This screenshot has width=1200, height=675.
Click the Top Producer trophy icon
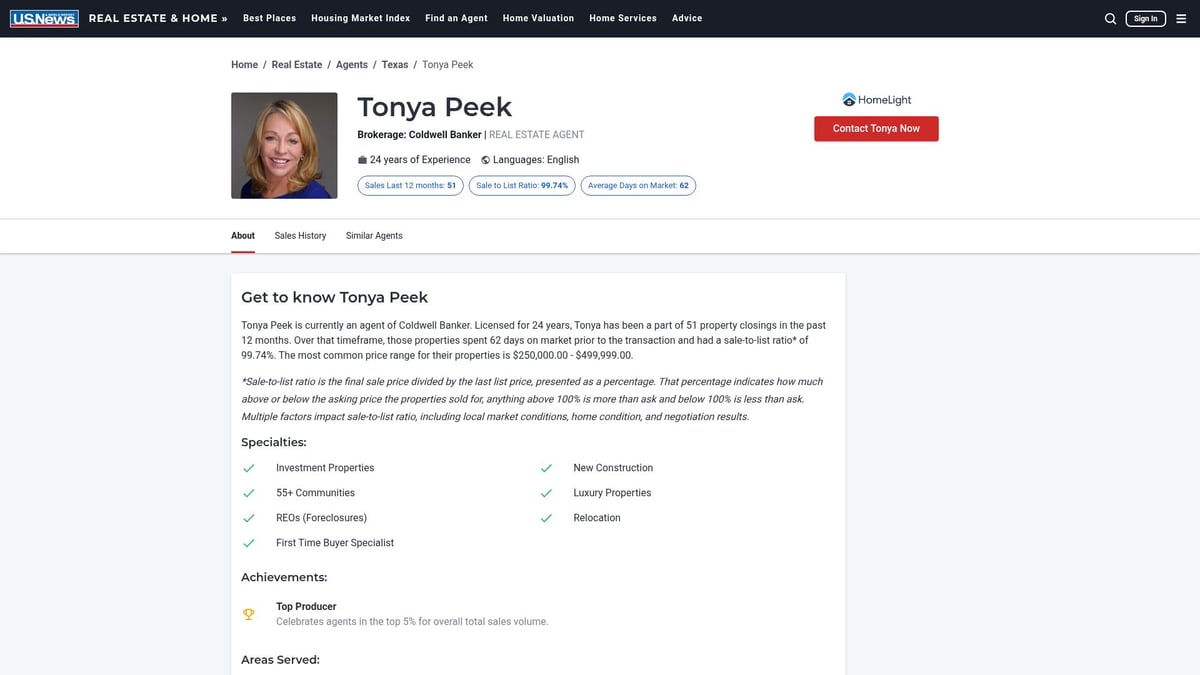point(248,613)
